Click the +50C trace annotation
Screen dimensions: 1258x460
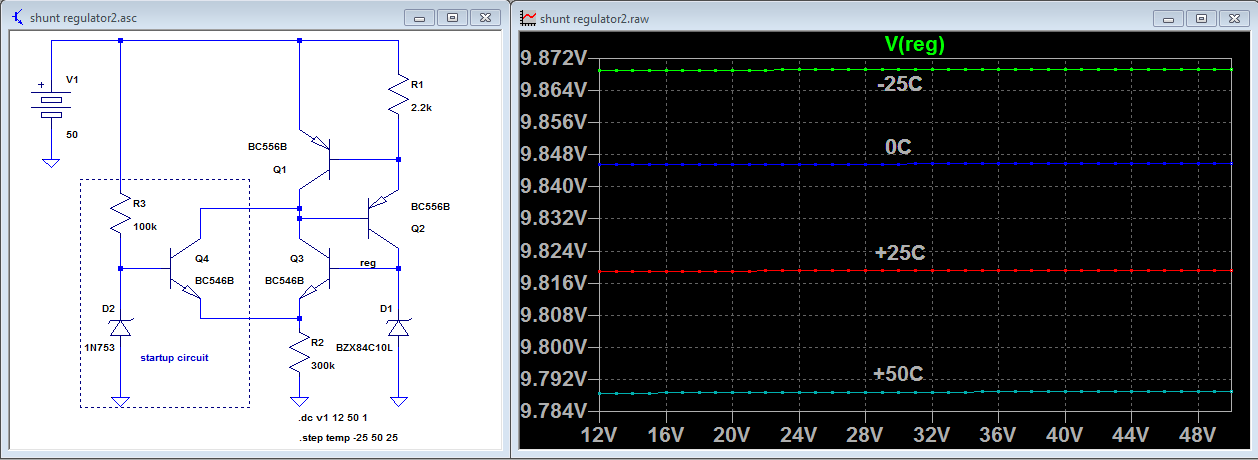click(897, 374)
